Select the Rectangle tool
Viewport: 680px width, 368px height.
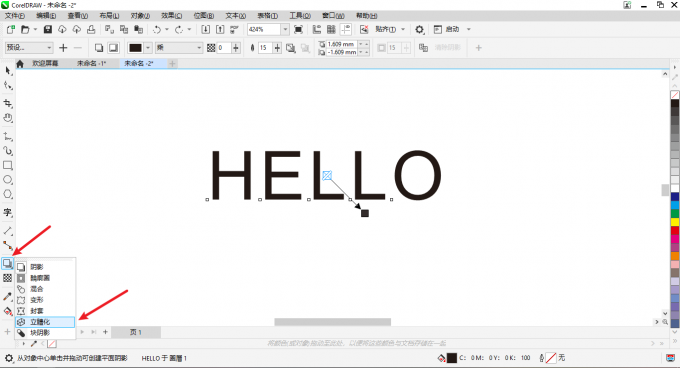click(8, 165)
